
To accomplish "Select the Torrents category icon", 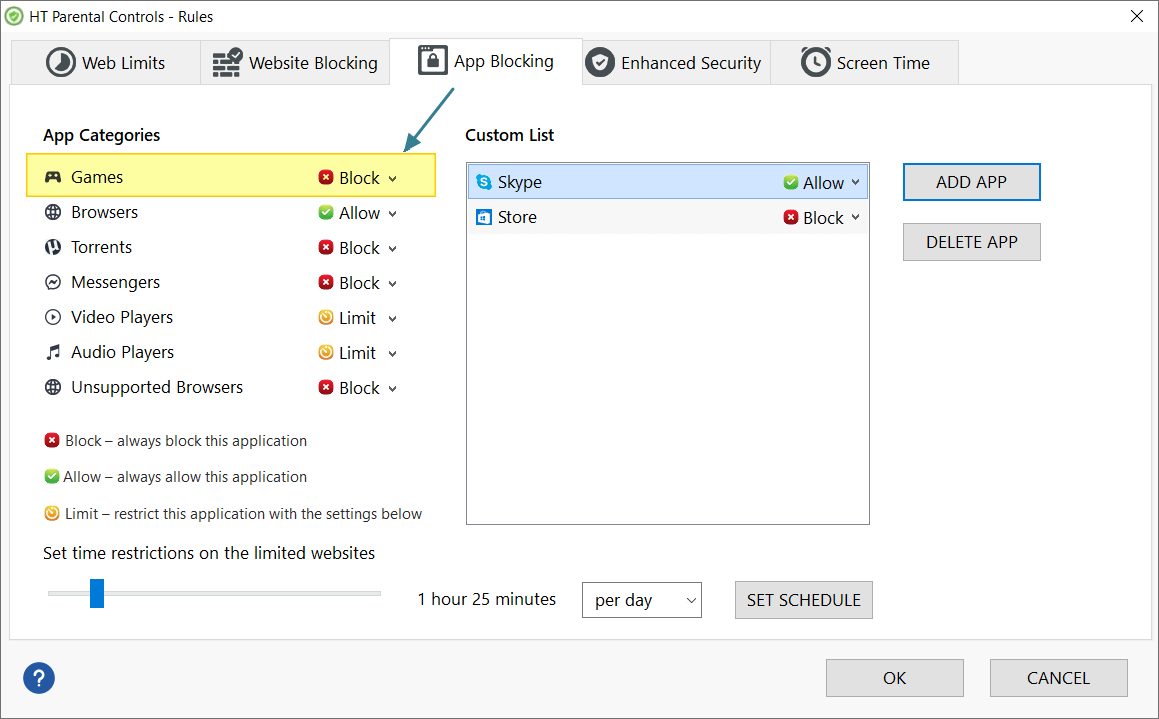I will click(53, 247).
